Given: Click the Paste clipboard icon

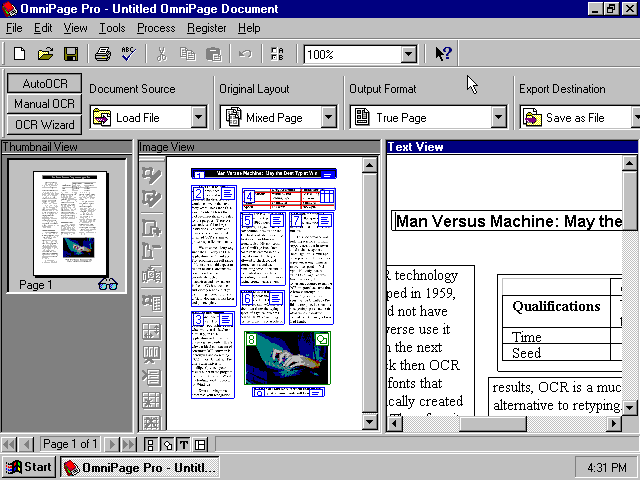Looking at the screenshot, I should point(213,54).
